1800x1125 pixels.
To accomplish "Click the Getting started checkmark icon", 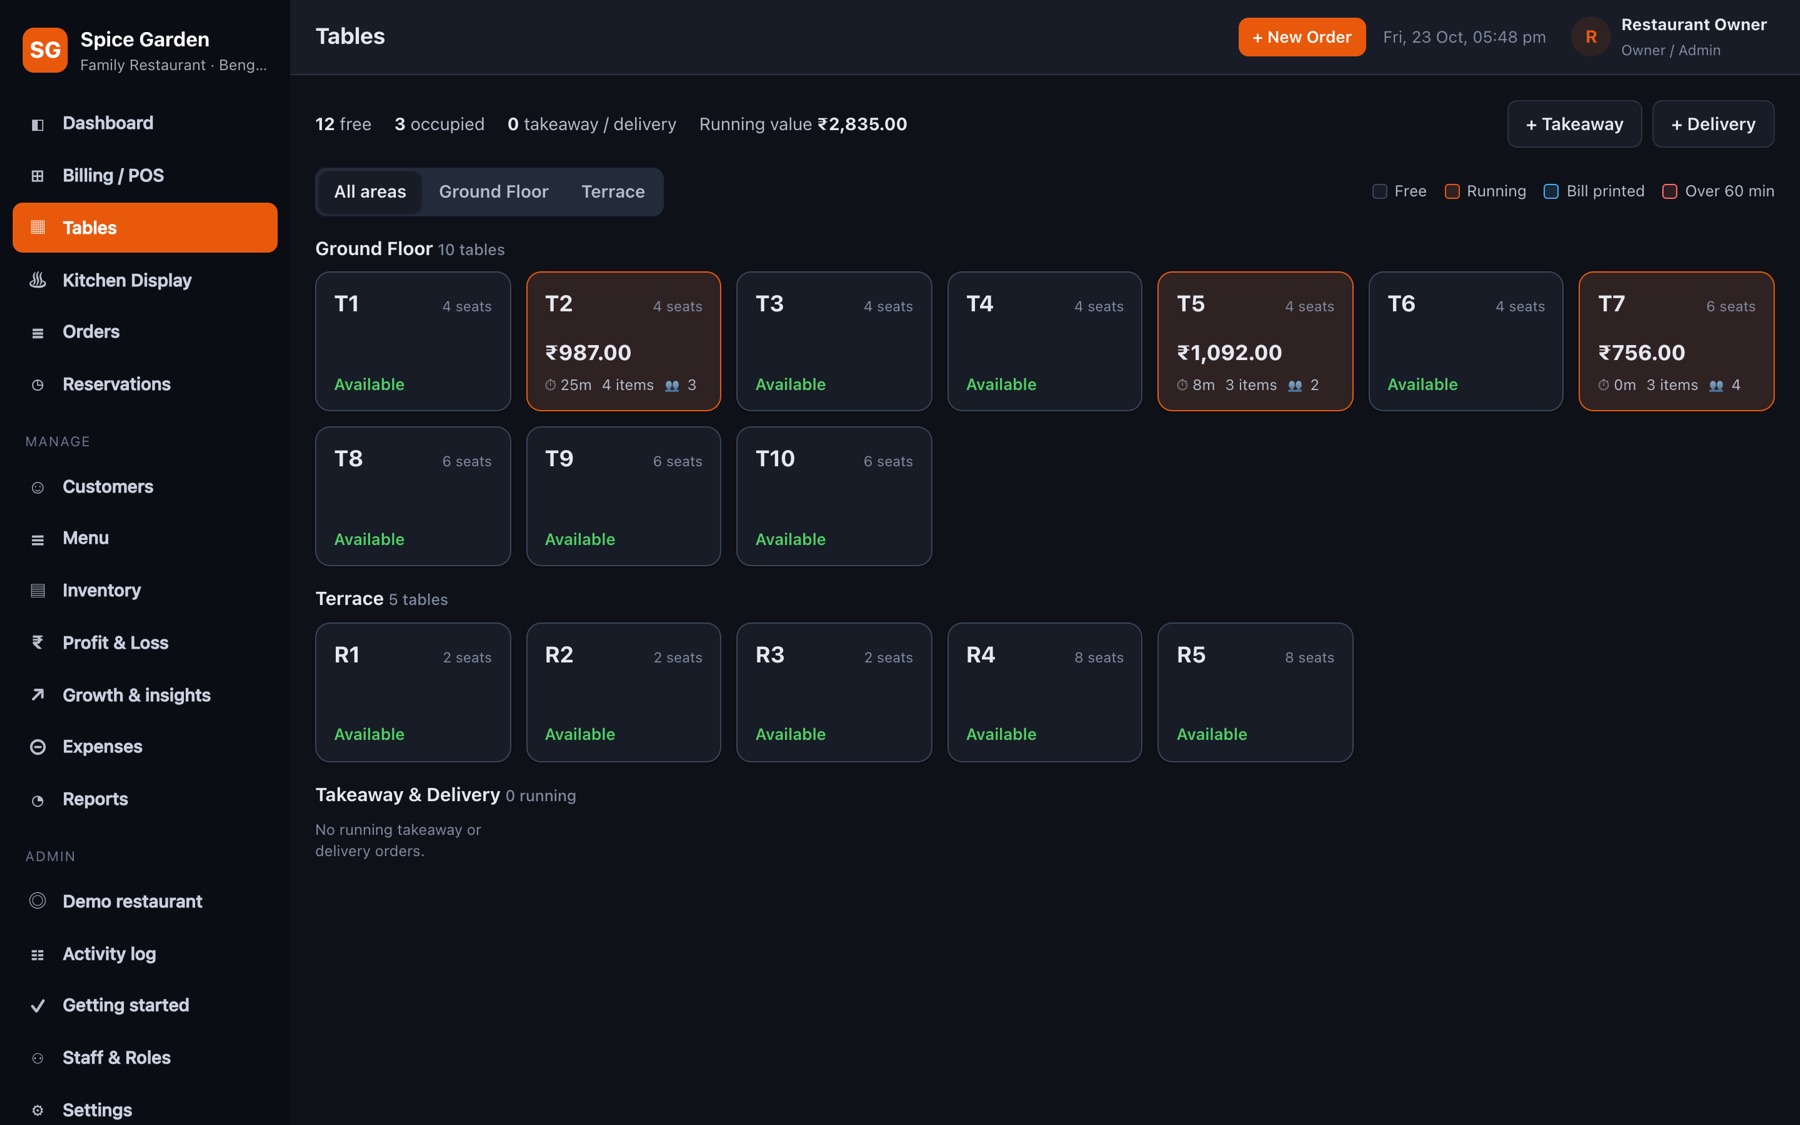I will pyautogui.click(x=38, y=1006).
